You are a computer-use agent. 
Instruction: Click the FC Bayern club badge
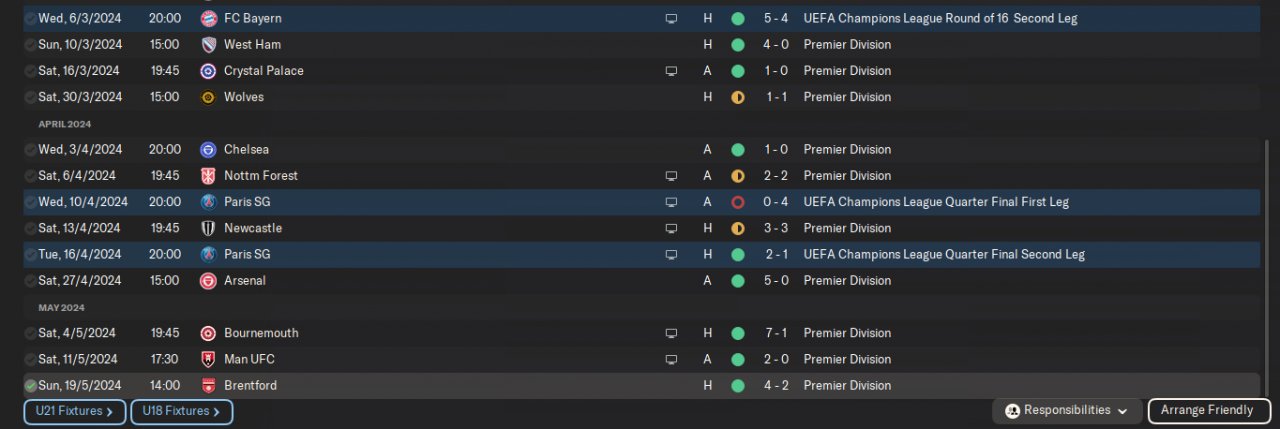click(208, 19)
